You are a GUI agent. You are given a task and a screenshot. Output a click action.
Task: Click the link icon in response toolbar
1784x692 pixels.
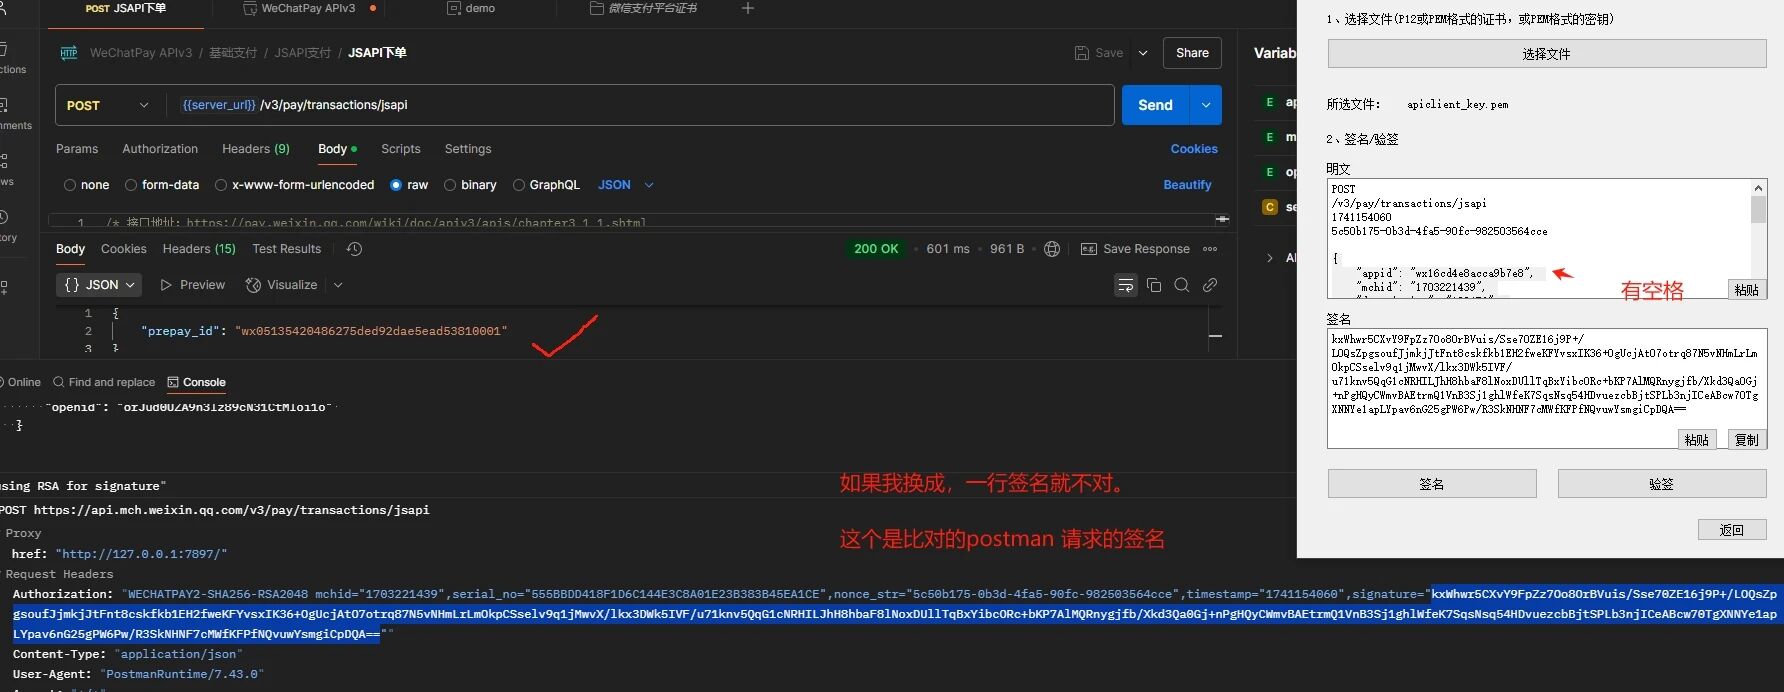[x=1210, y=285]
